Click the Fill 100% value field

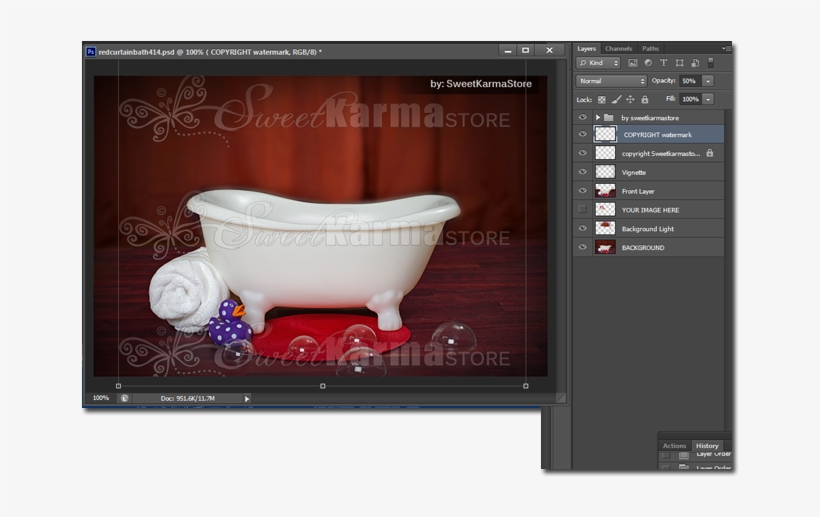coord(691,99)
